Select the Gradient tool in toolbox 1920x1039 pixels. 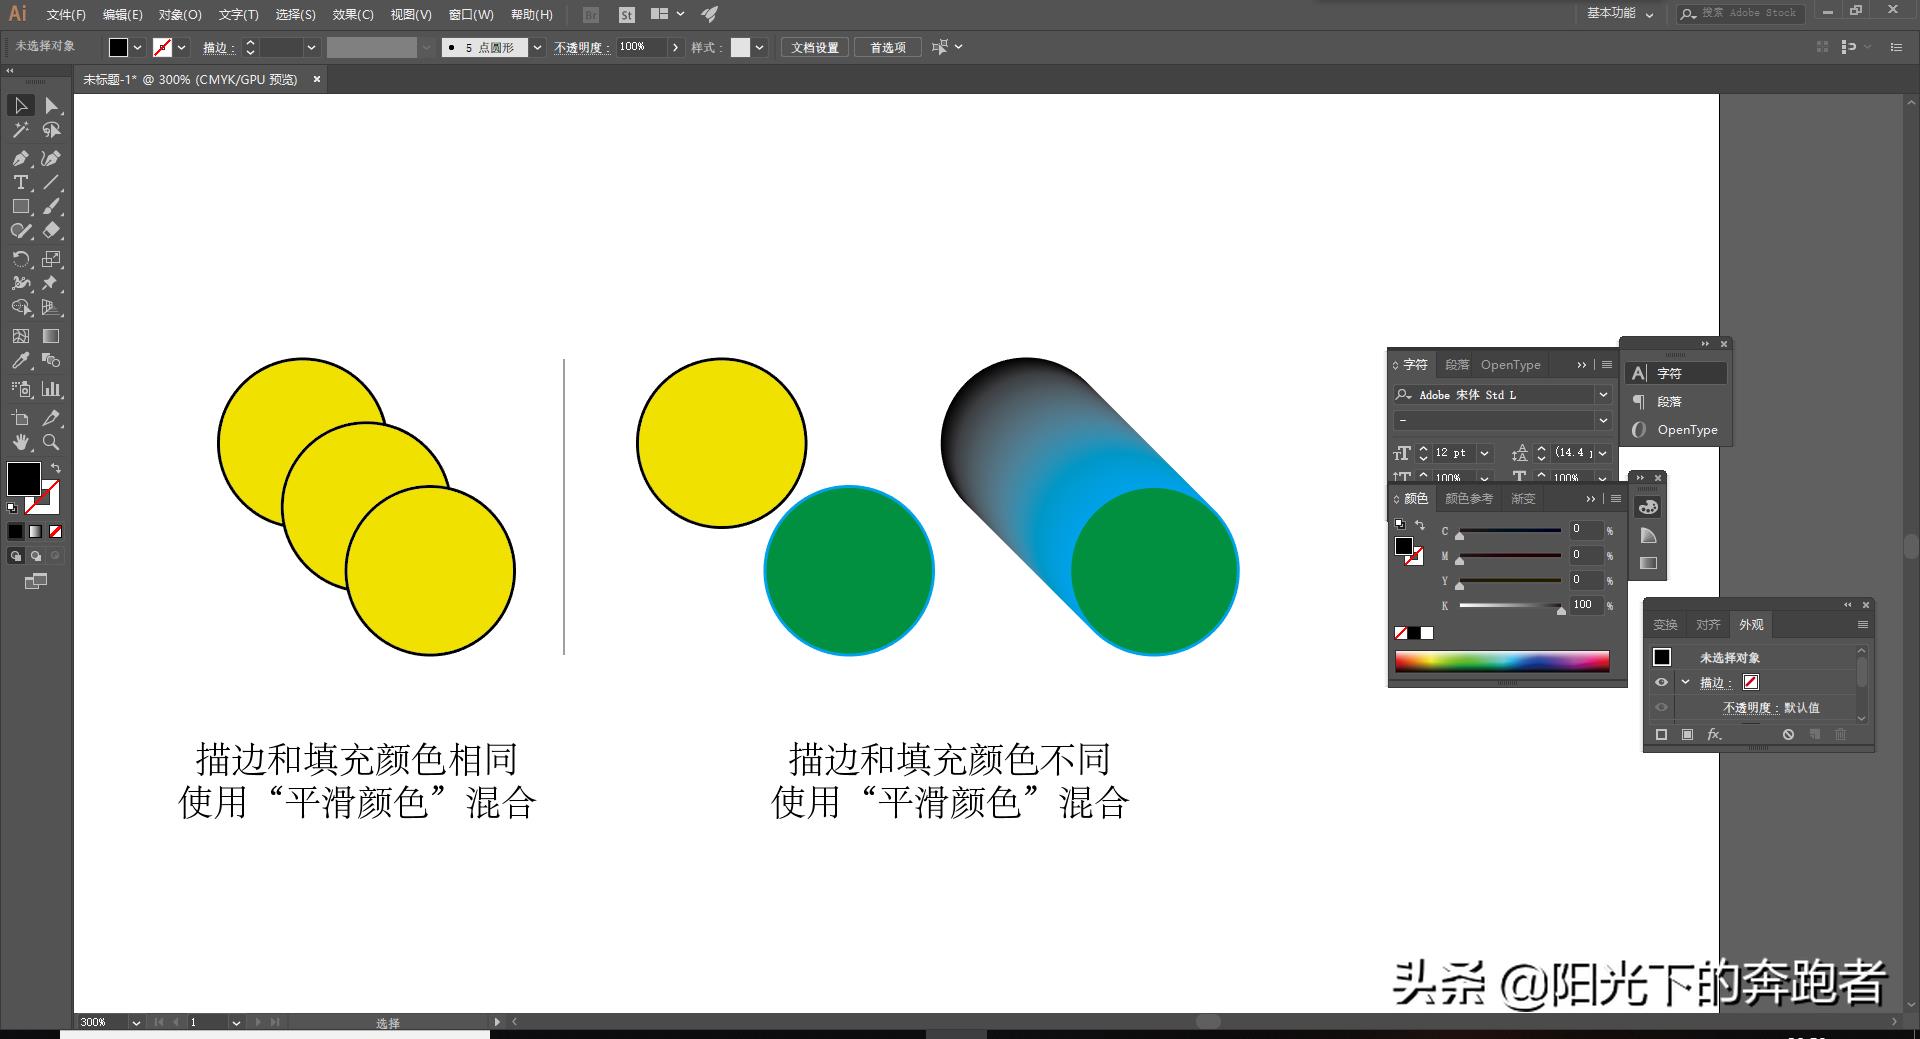pyautogui.click(x=51, y=336)
